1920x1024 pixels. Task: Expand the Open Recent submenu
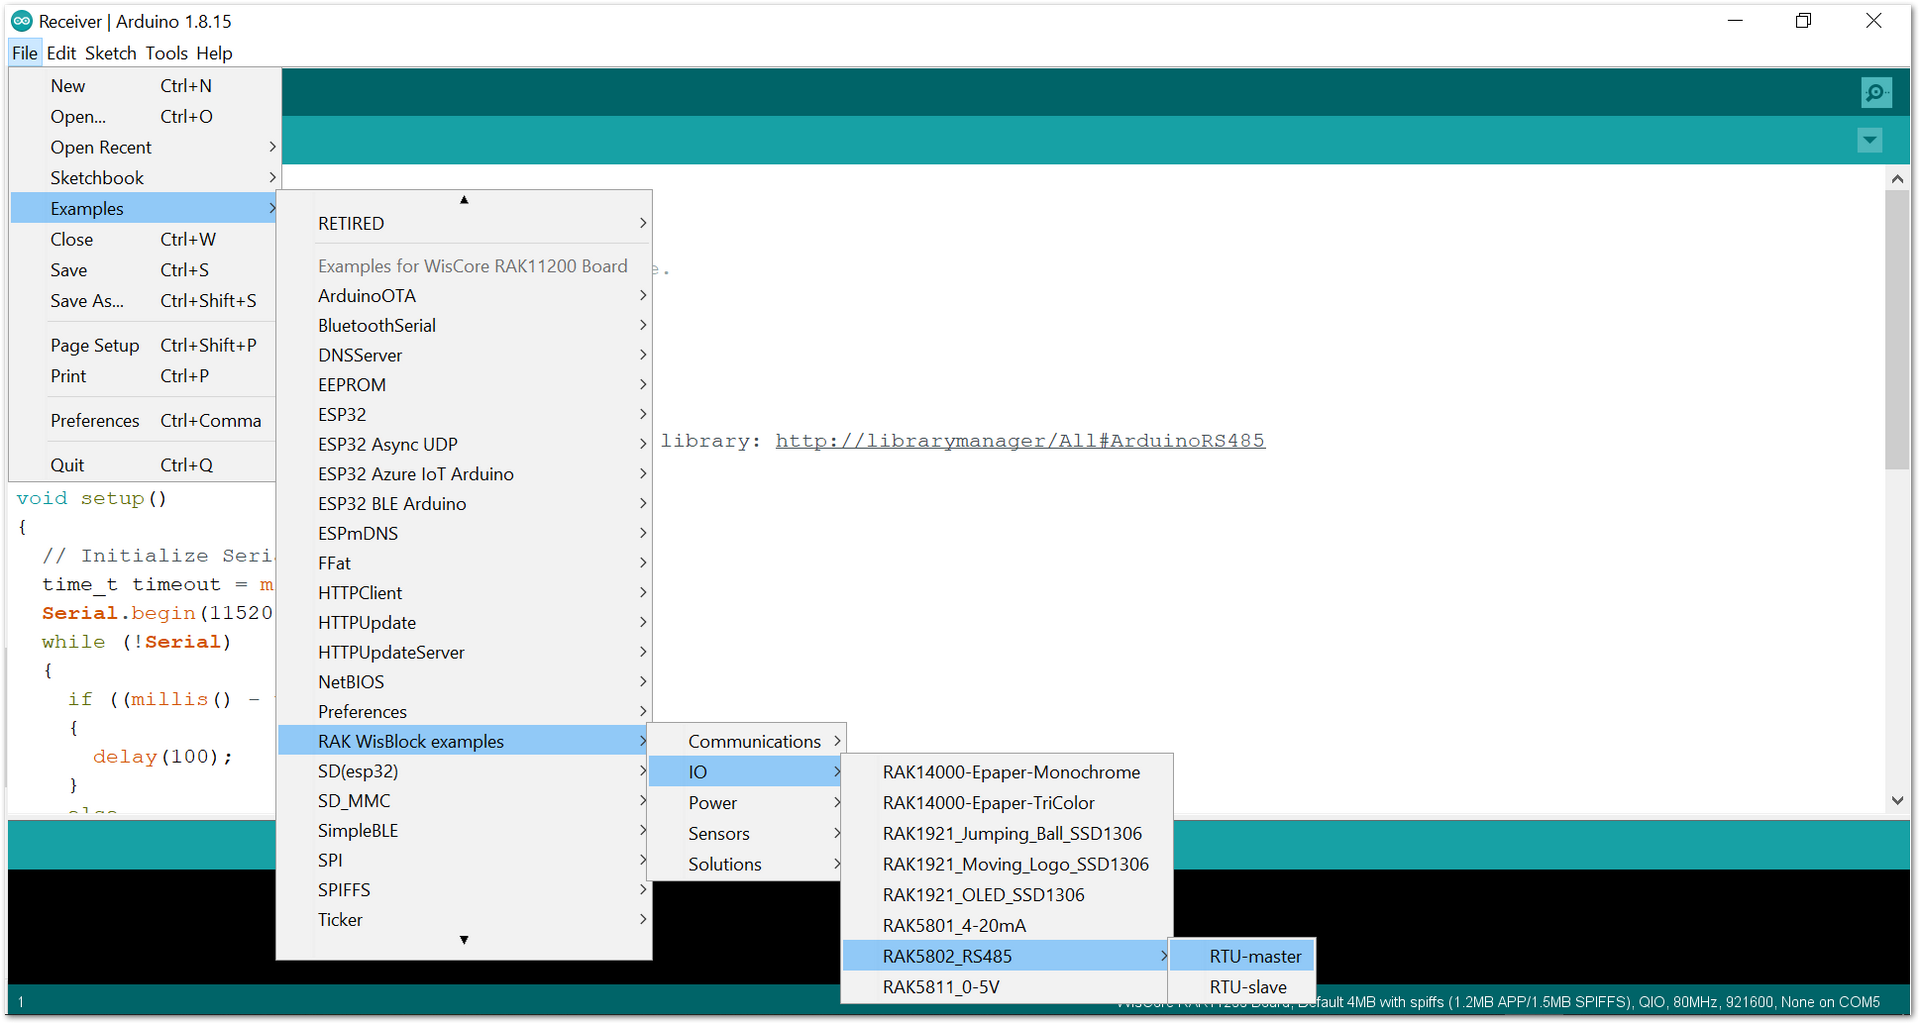(x=143, y=147)
